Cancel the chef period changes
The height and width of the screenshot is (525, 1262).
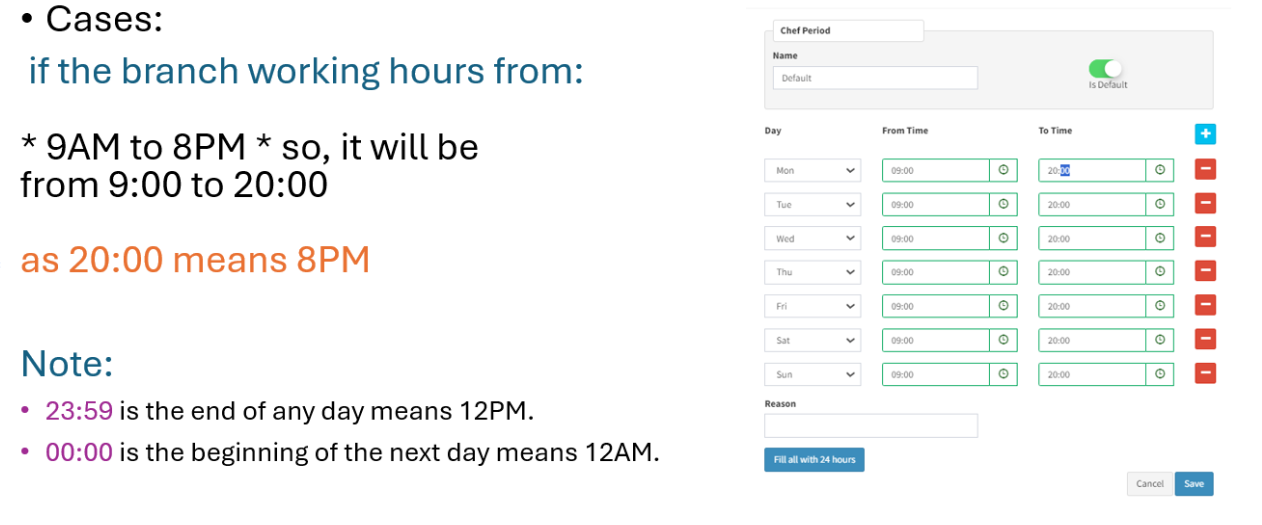coord(1150,483)
